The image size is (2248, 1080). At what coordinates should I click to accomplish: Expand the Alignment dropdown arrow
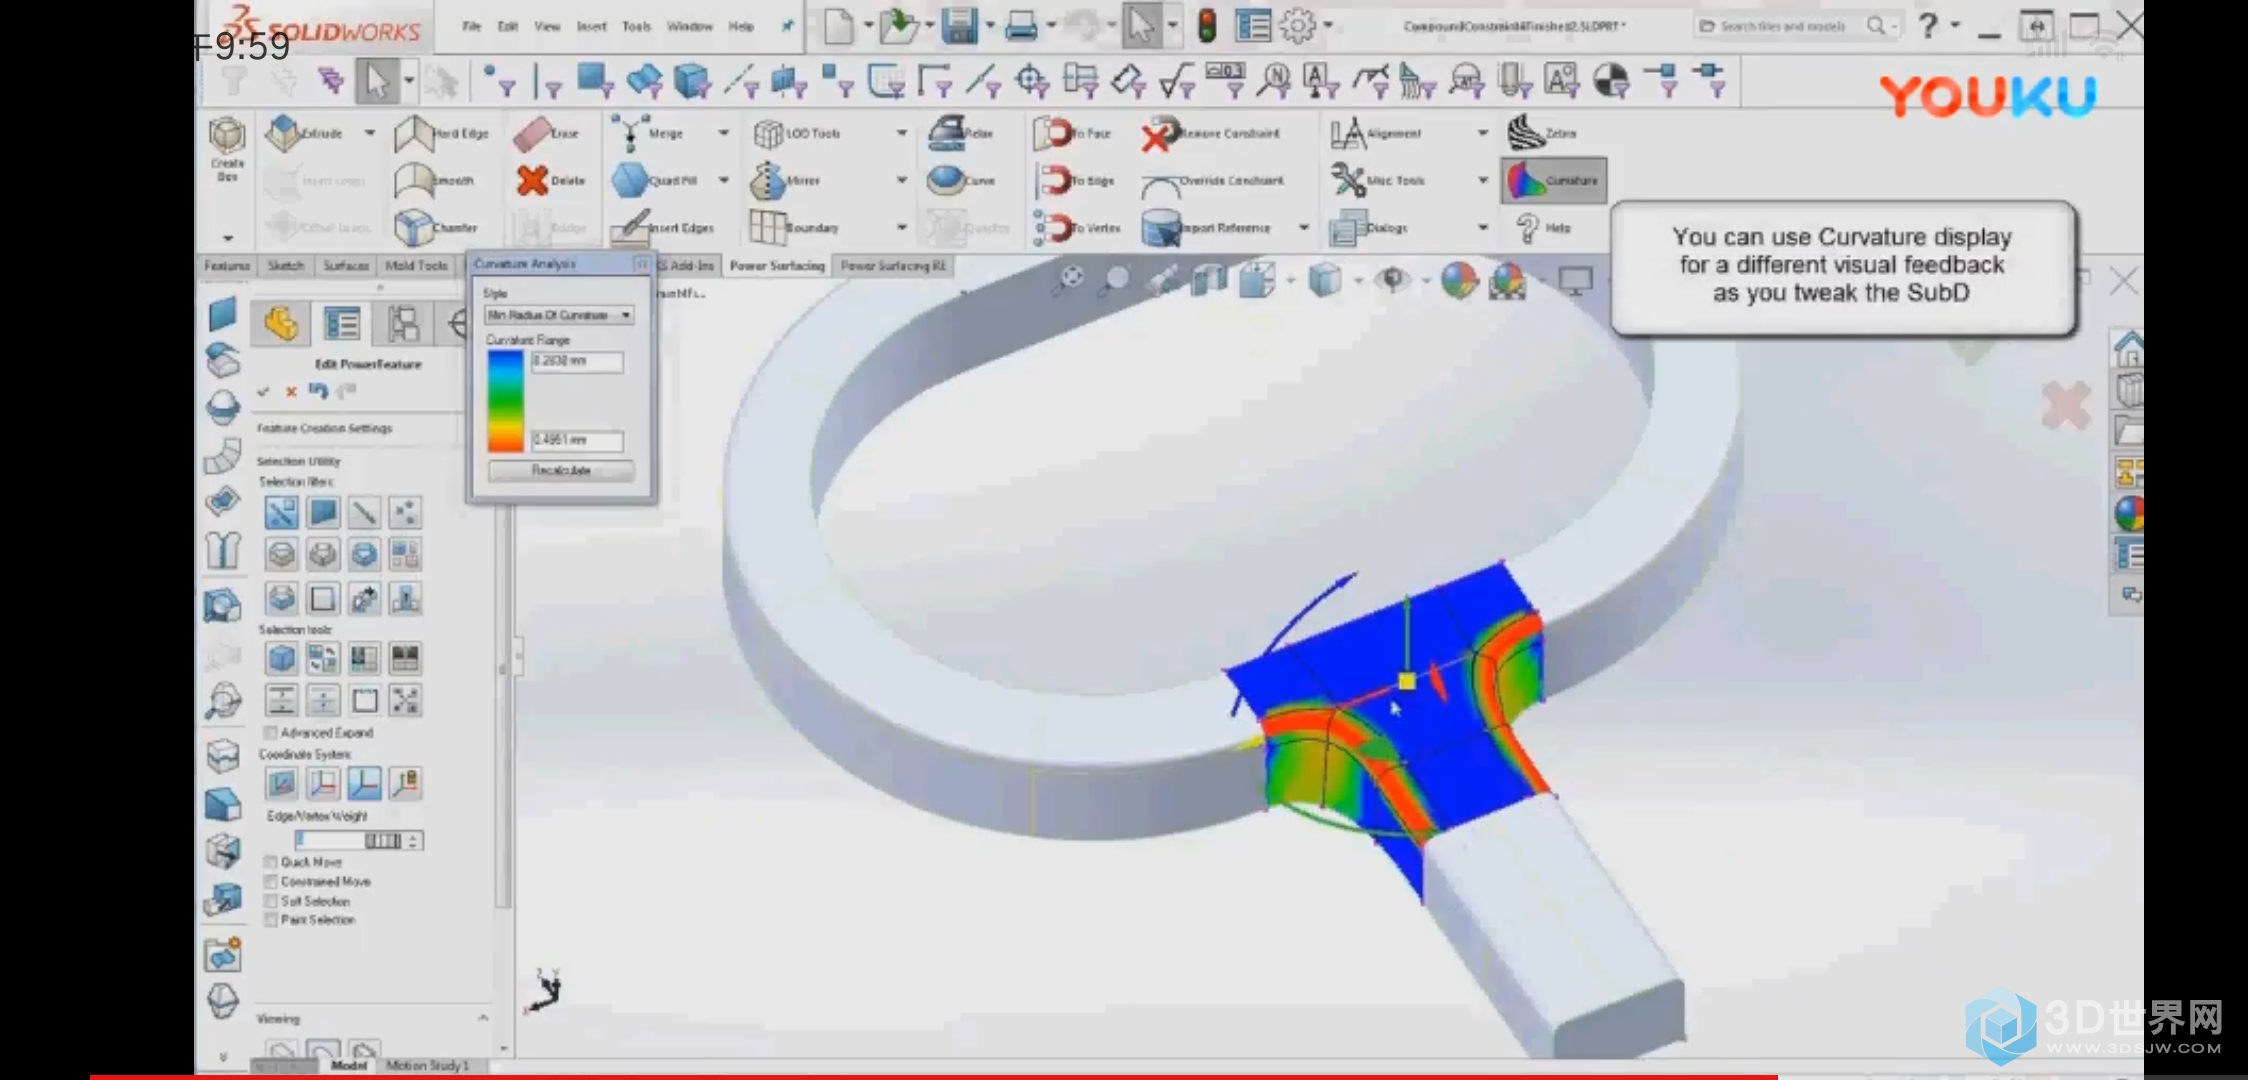click(1483, 132)
